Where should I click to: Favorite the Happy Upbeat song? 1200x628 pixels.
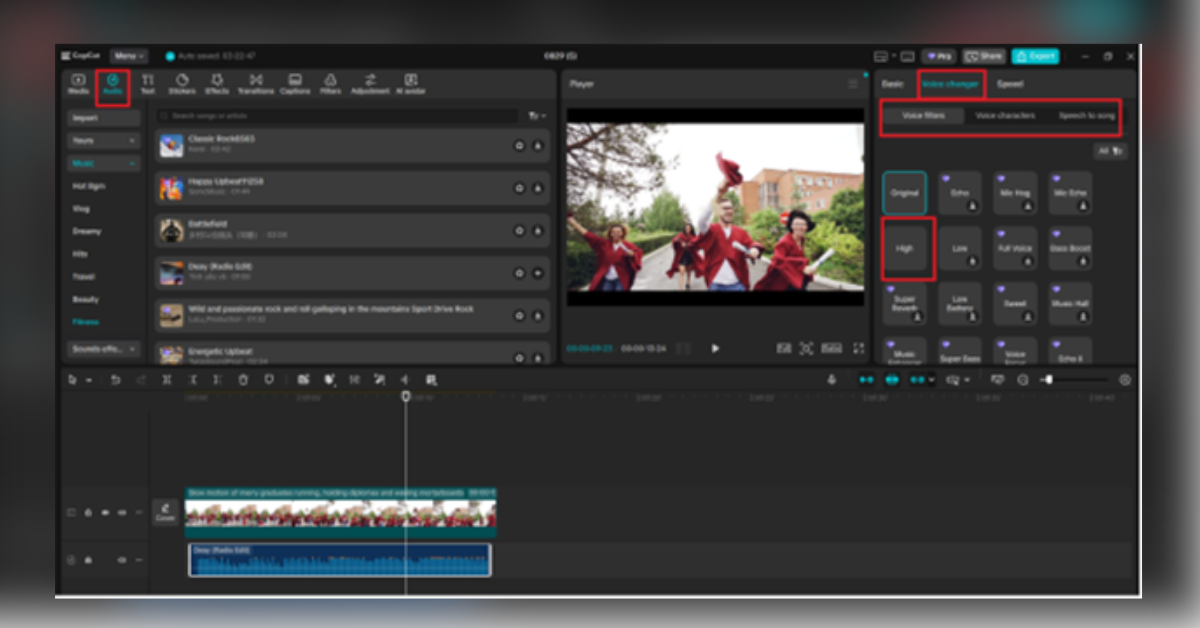519,188
